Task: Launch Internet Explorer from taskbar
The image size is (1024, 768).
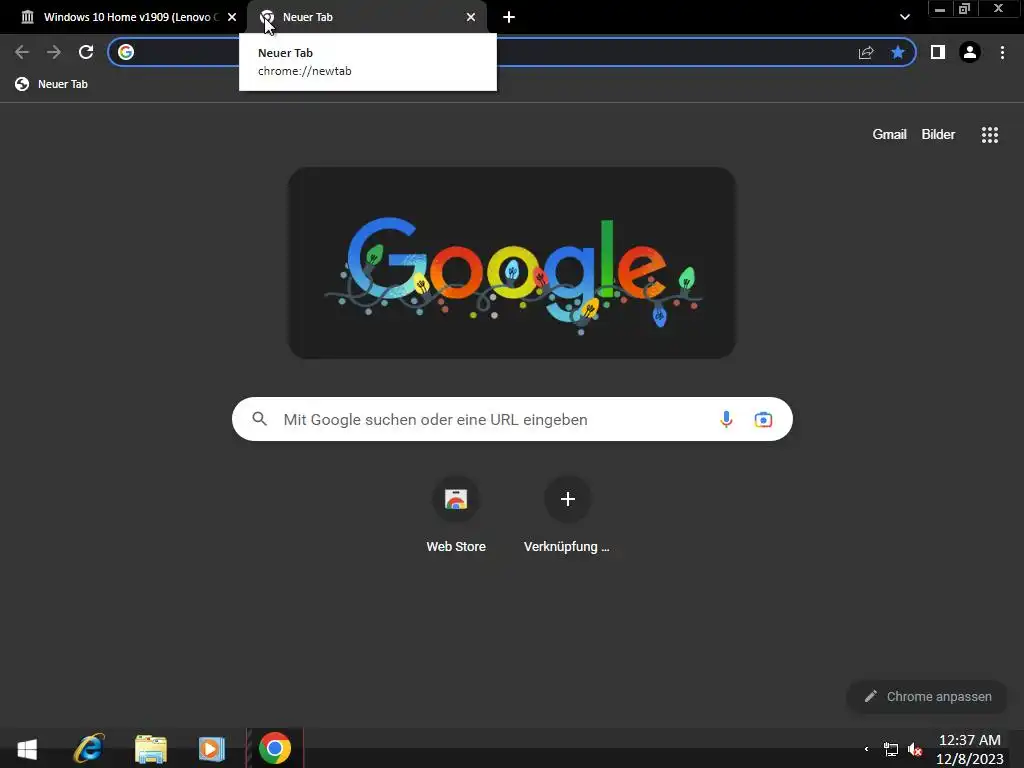Action: pyautogui.click(x=89, y=748)
